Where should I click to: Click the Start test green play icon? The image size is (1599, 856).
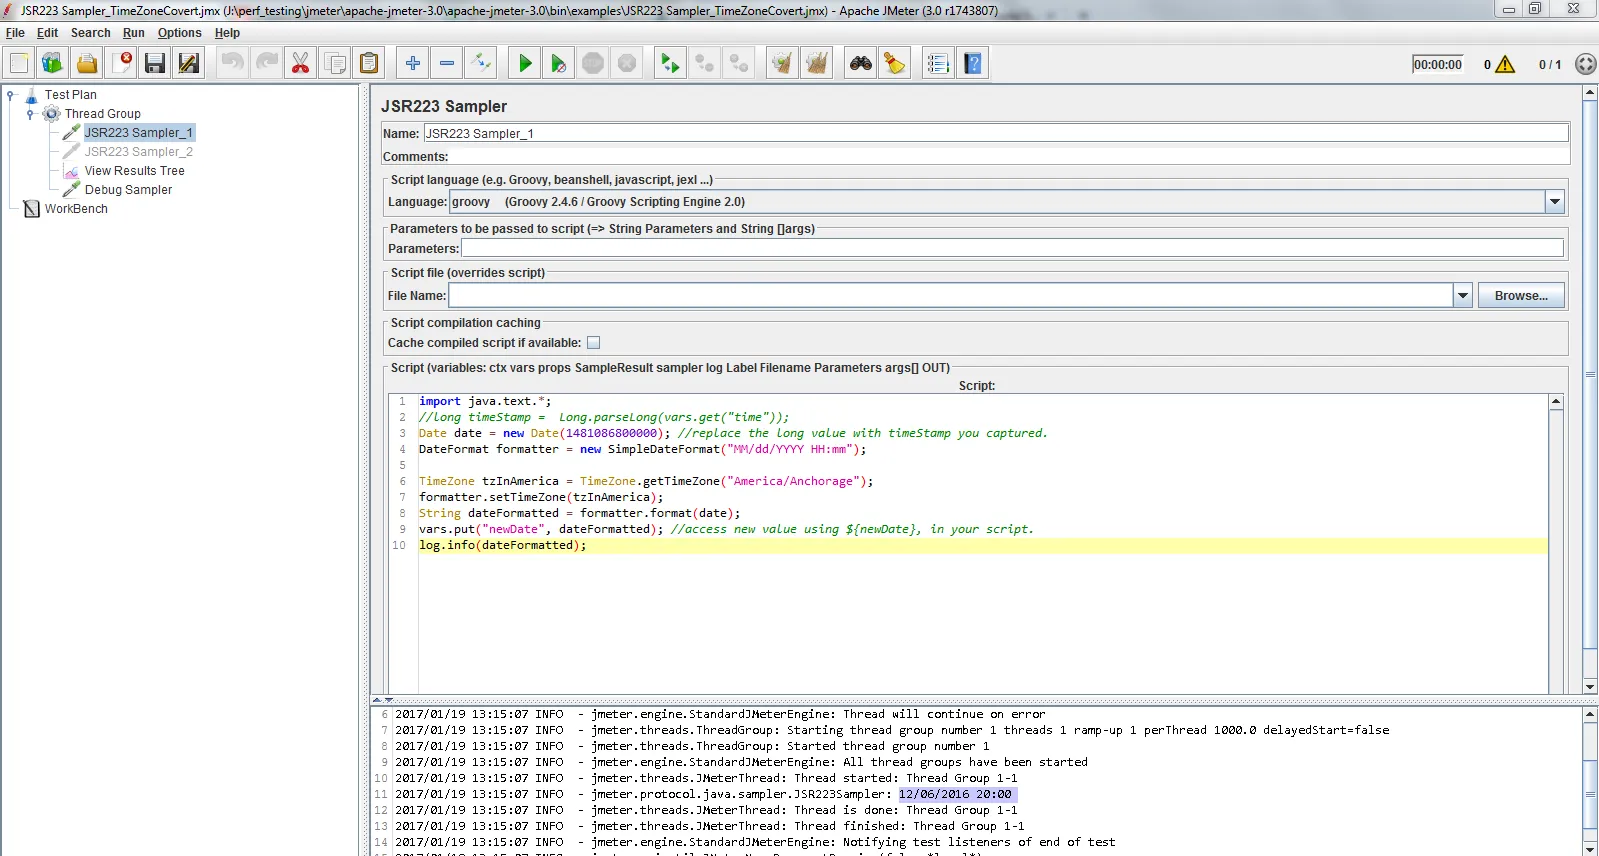[525, 64]
